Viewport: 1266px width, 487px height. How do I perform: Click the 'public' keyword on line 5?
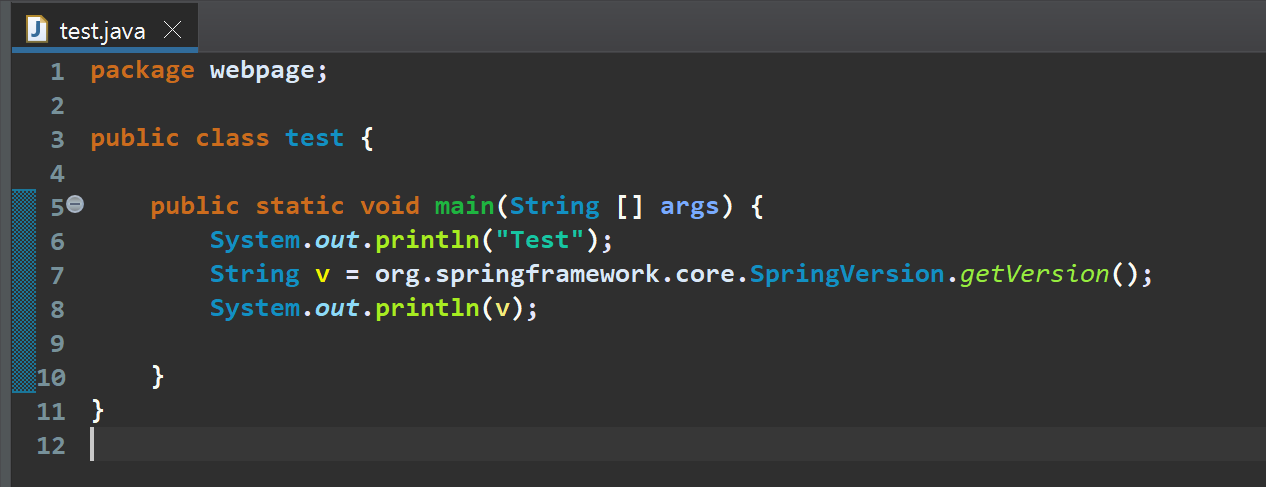click(x=195, y=206)
